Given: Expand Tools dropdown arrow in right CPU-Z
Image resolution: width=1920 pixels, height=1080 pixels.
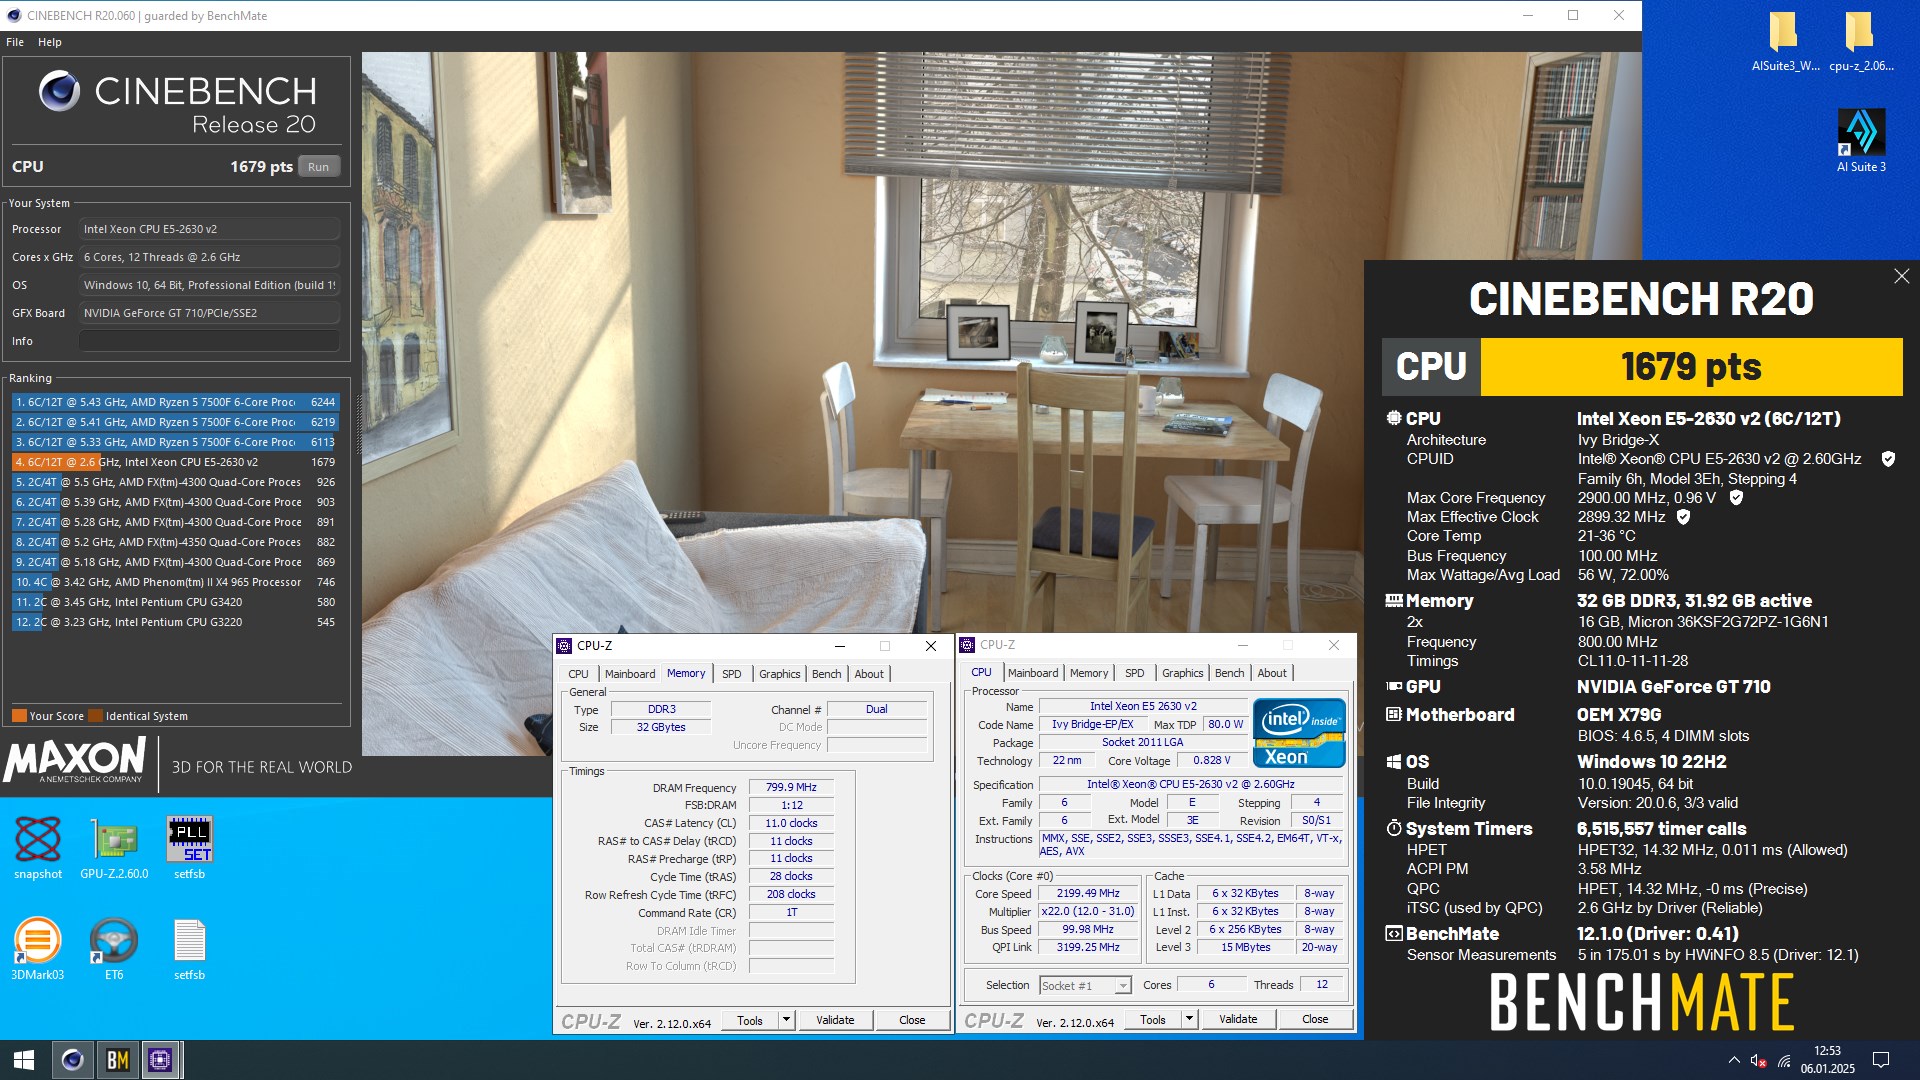Looking at the screenshot, I should coord(1189,1019).
